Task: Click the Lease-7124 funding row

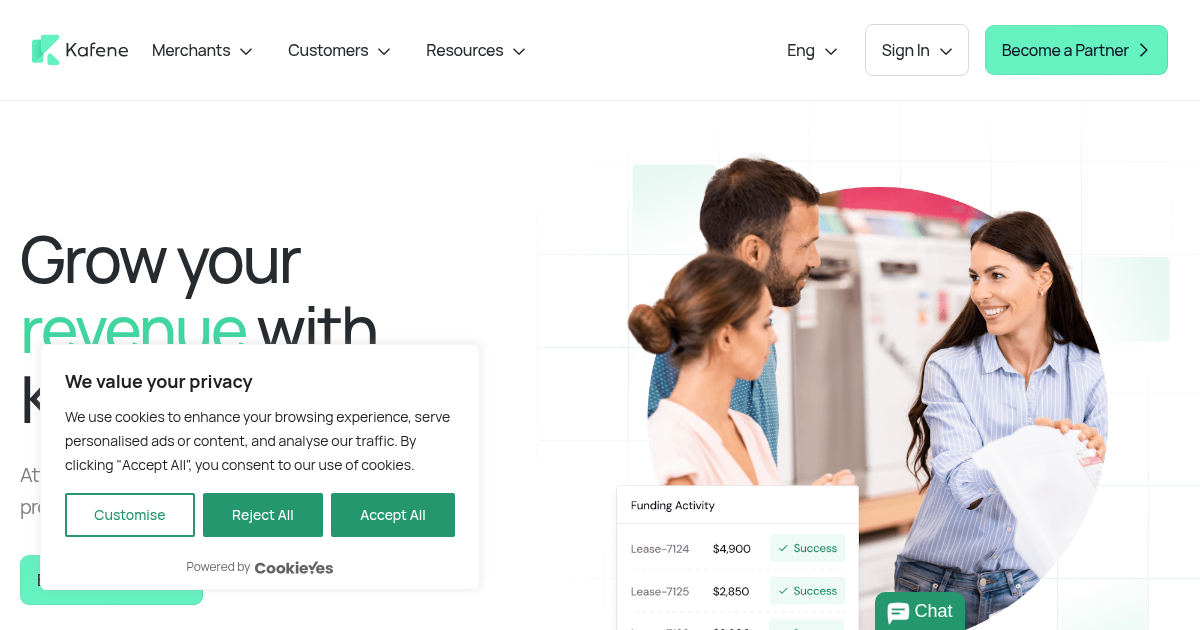Action: pyautogui.click(x=738, y=548)
